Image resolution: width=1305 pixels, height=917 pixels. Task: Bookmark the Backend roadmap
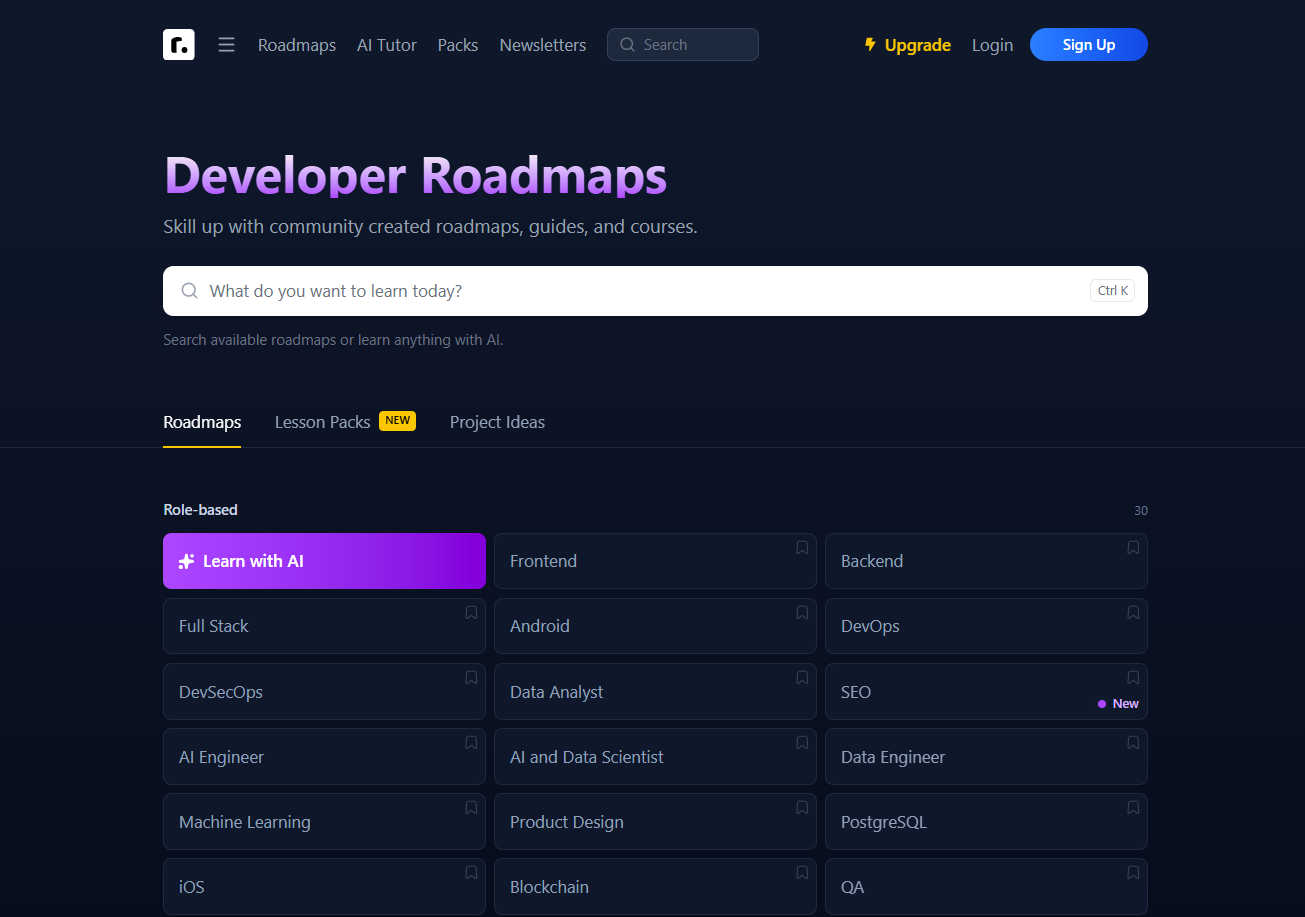click(1133, 548)
